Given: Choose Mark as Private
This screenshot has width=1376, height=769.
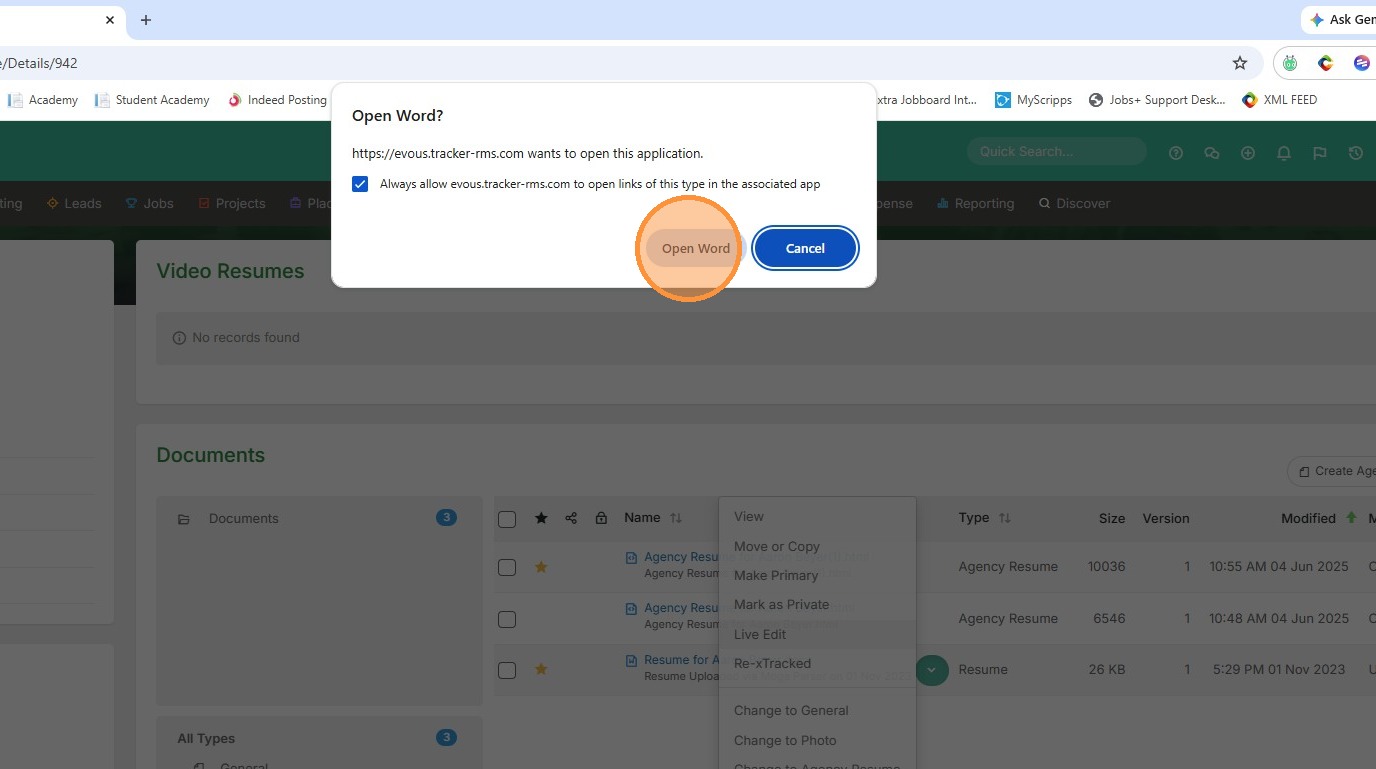Looking at the screenshot, I should [x=817, y=604].
